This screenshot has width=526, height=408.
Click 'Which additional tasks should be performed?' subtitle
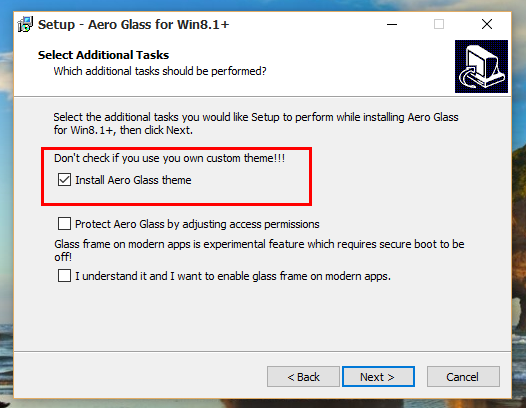160,71
